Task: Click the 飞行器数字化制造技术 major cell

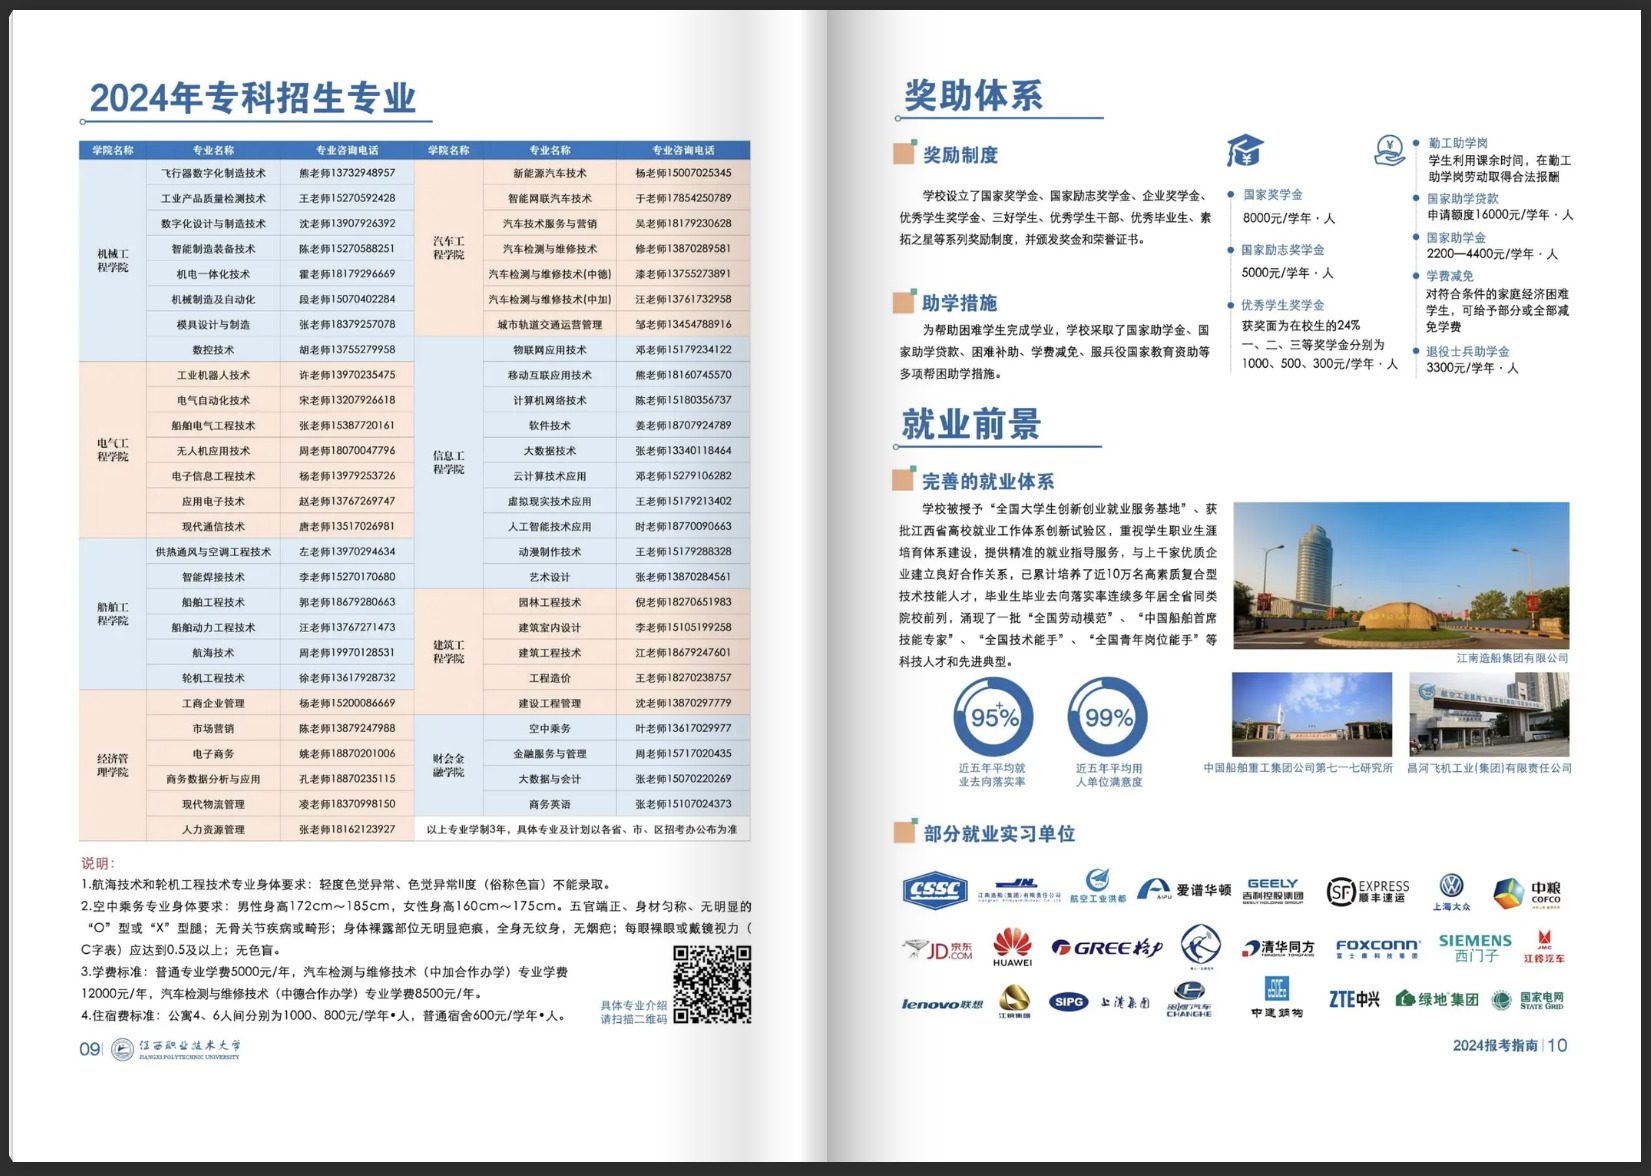Action: coord(213,173)
